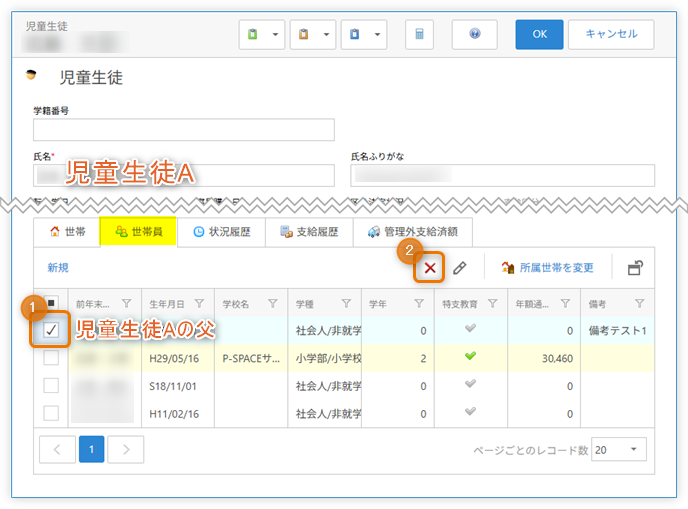Click the 30,460 amount cell
Screen dimensions: 688x509
tap(544, 358)
